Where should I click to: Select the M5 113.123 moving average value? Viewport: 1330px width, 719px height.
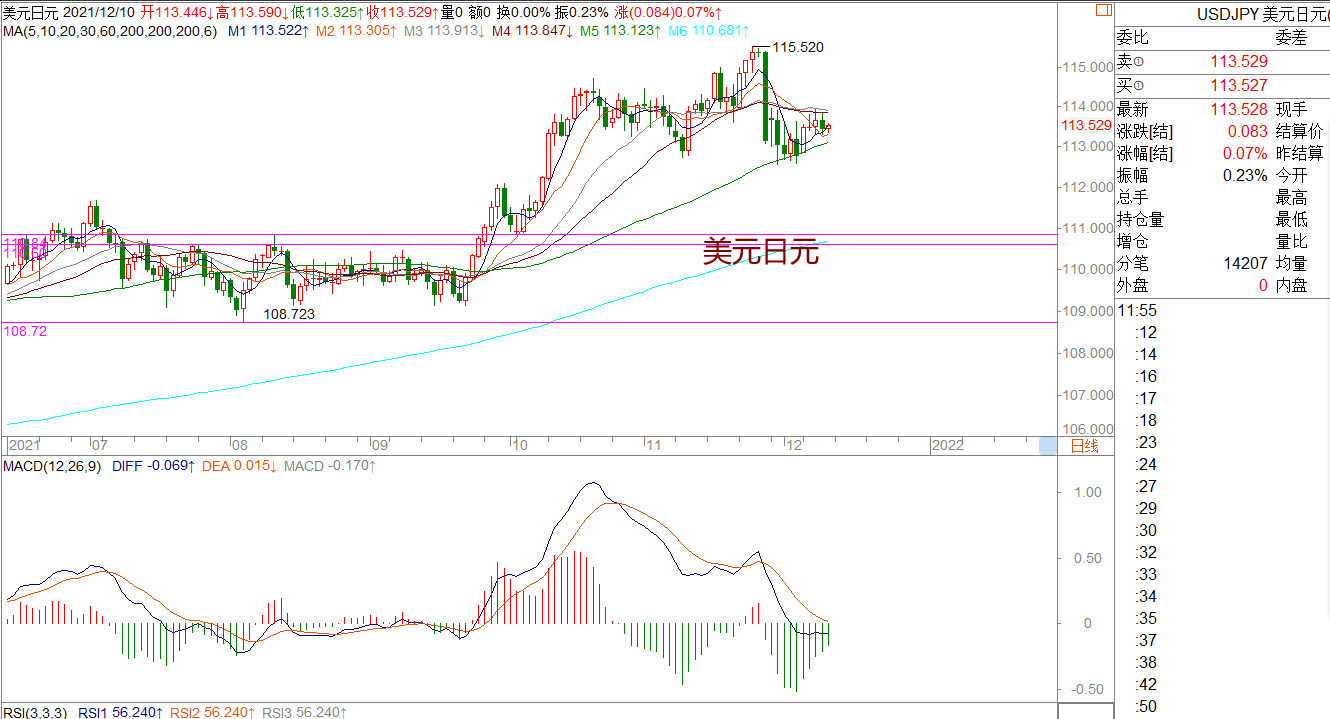(x=621, y=31)
